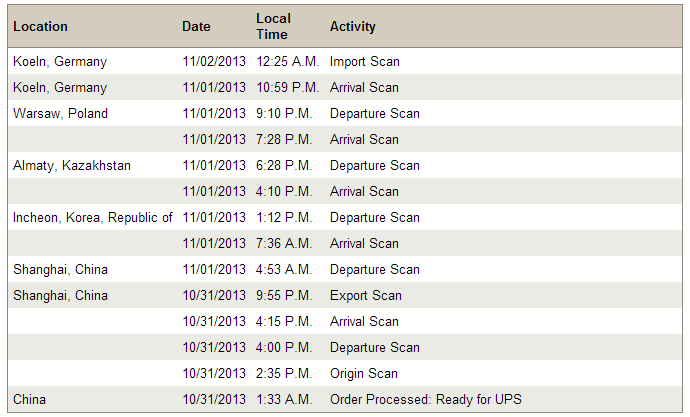Select the Warsaw, Poland location cell

pyautogui.click(x=60, y=114)
